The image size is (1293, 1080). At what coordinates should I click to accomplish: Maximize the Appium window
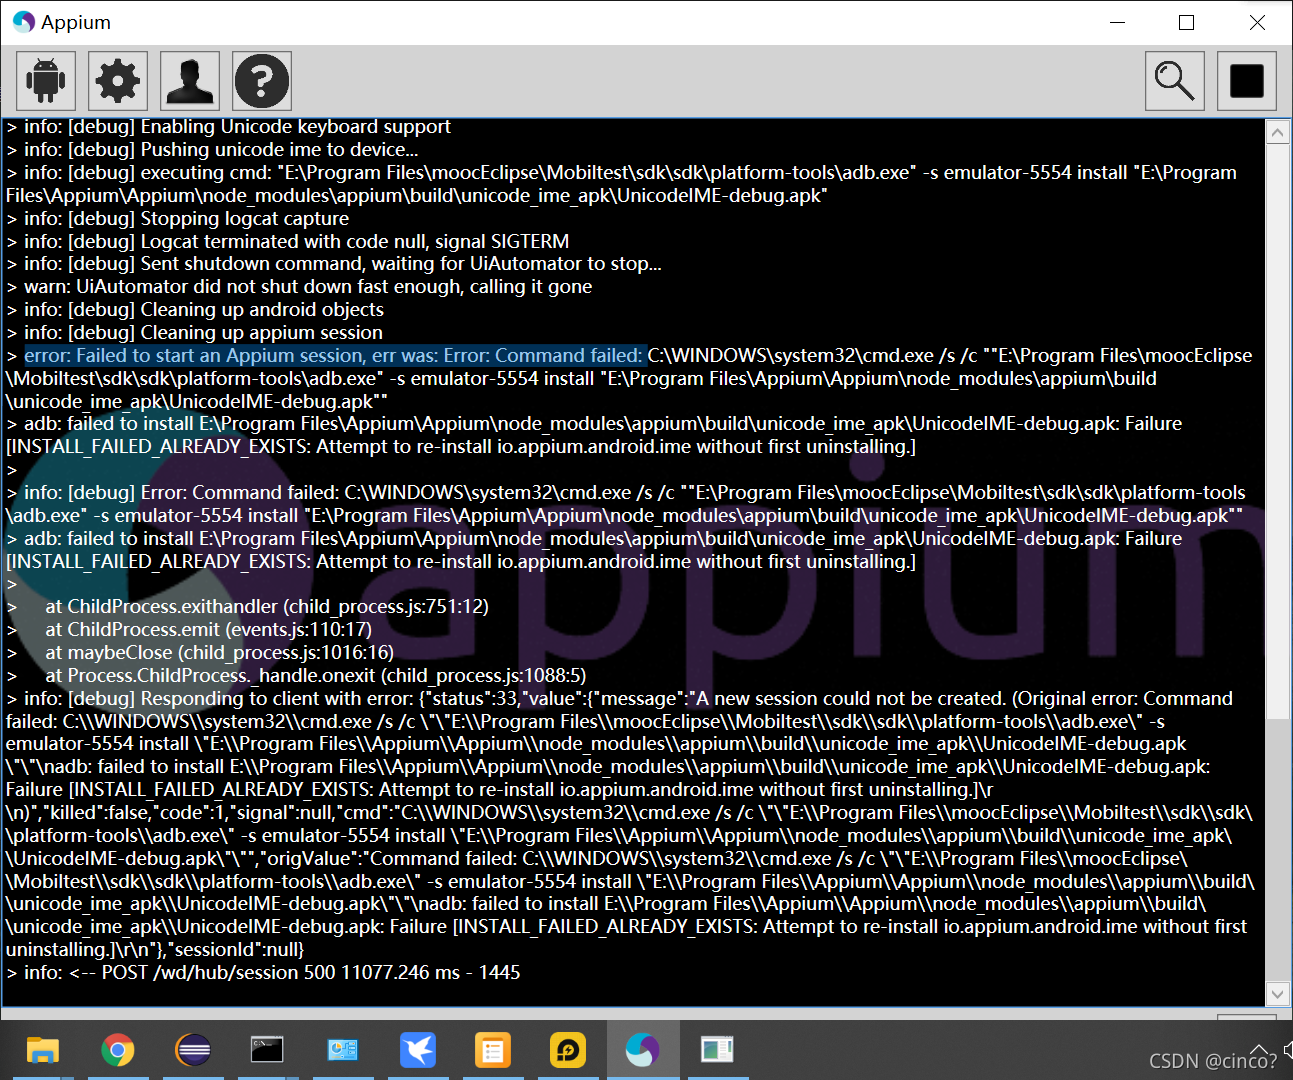click(1187, 22)
